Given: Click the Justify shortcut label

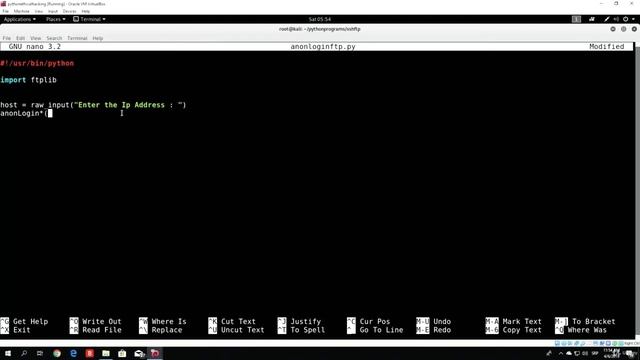Looking at the screenshot, I should coord(305,322).
